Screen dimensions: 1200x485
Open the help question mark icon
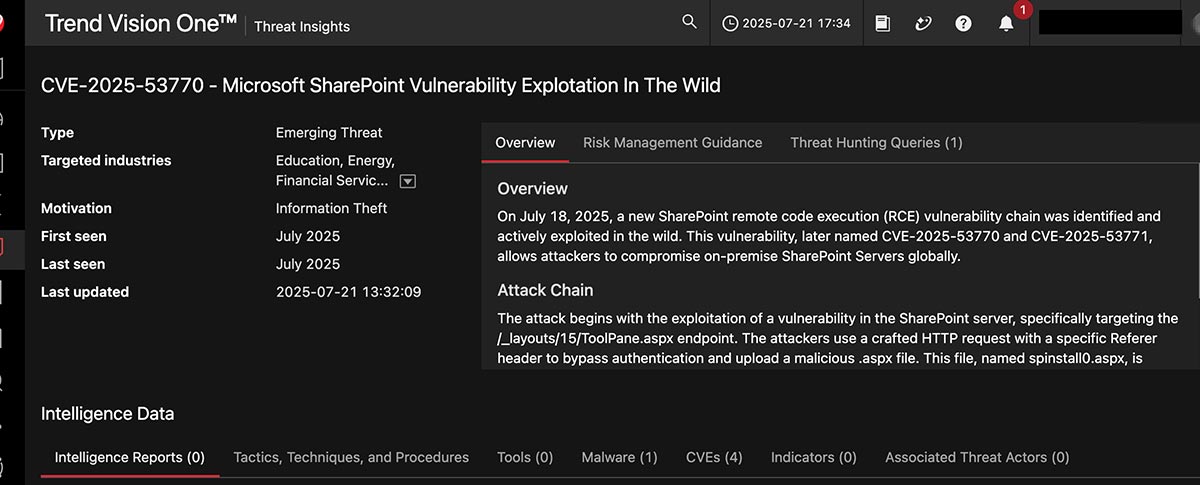(x=963, y=23)
